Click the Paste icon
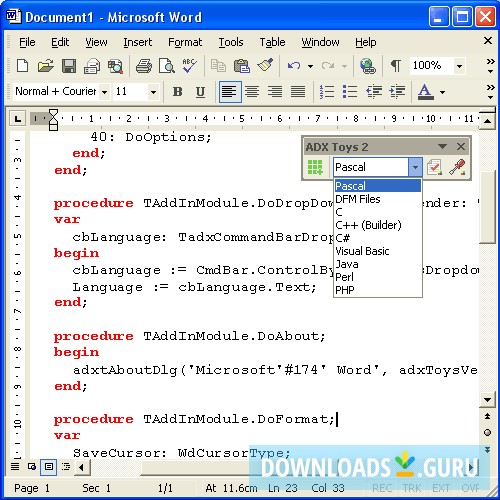500x500 pixels. 242,66
